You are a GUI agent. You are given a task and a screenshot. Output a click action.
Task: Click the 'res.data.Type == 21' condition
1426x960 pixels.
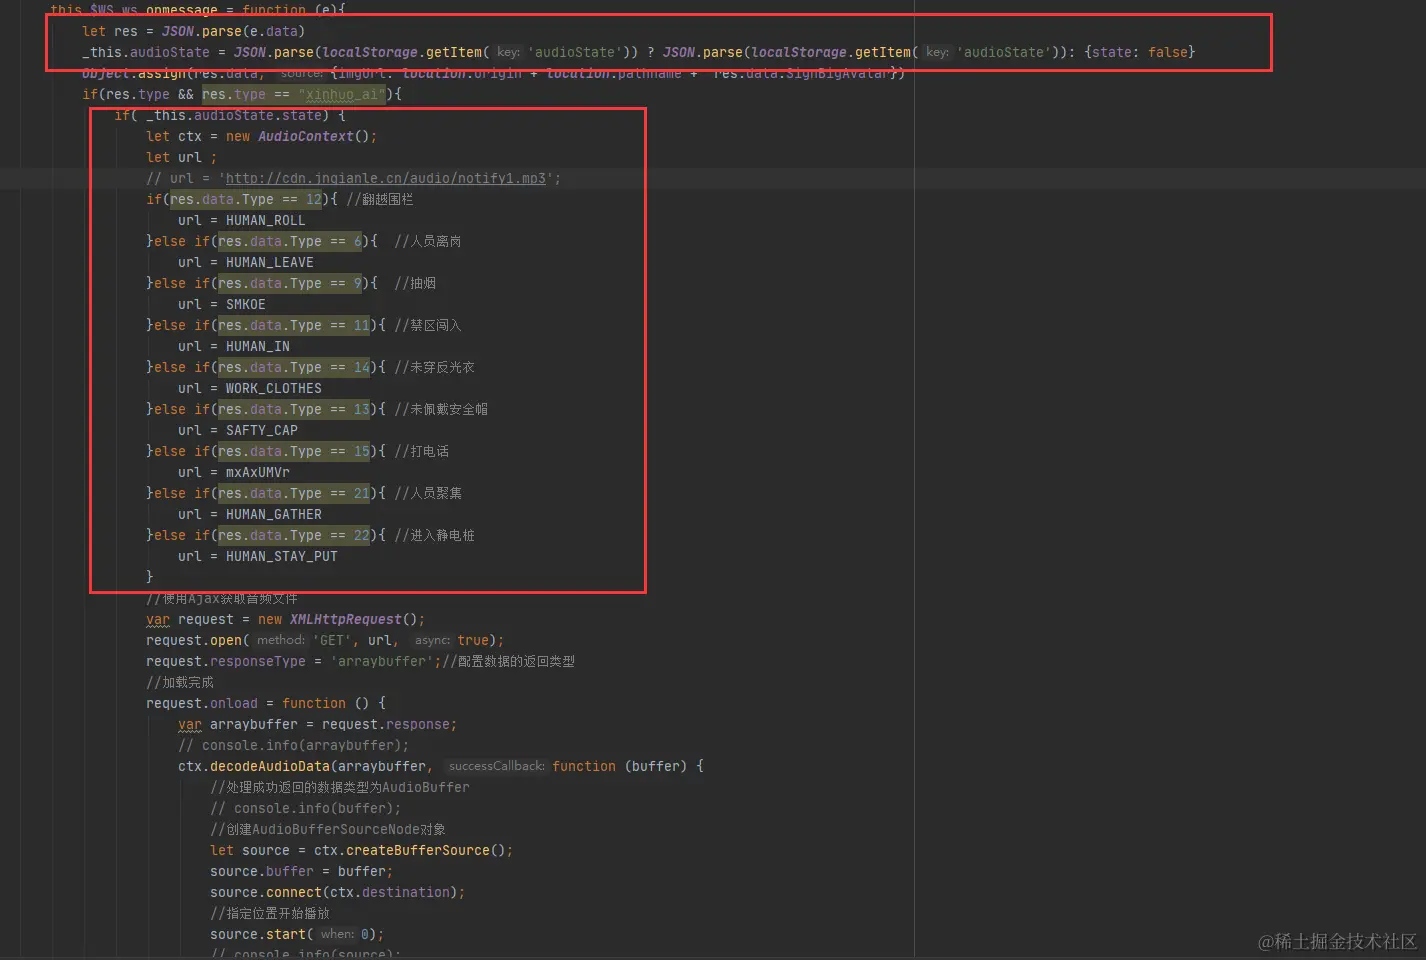pos(294,493)
